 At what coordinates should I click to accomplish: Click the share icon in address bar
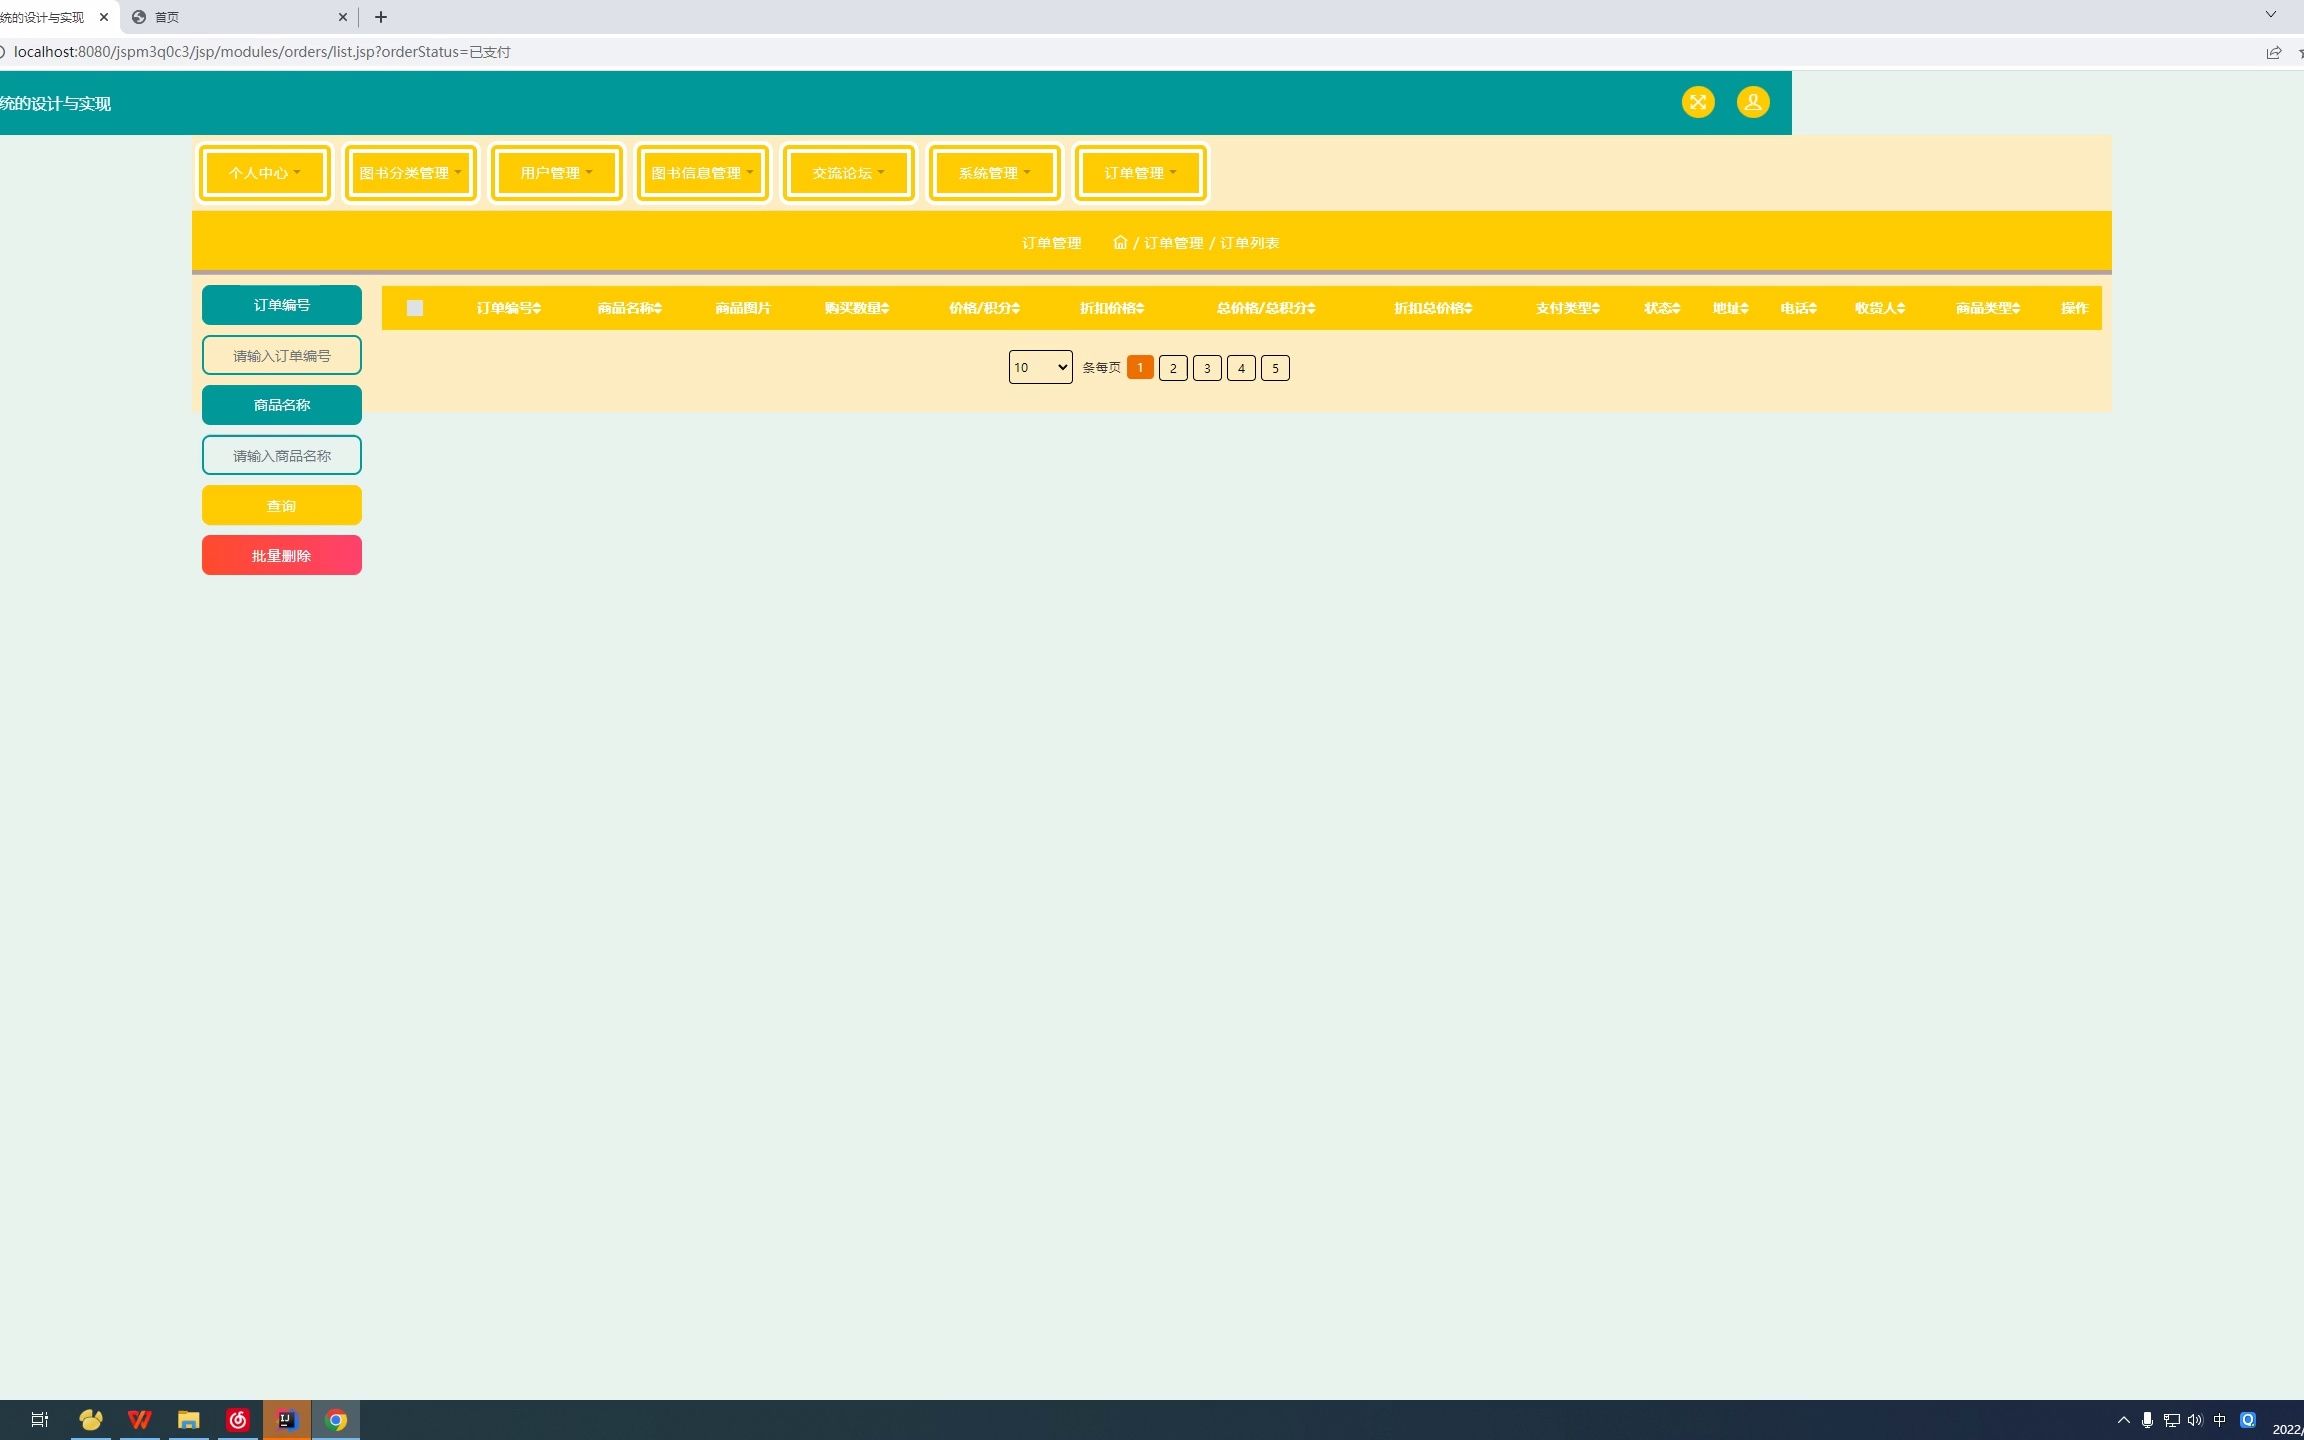[2273, 52]
